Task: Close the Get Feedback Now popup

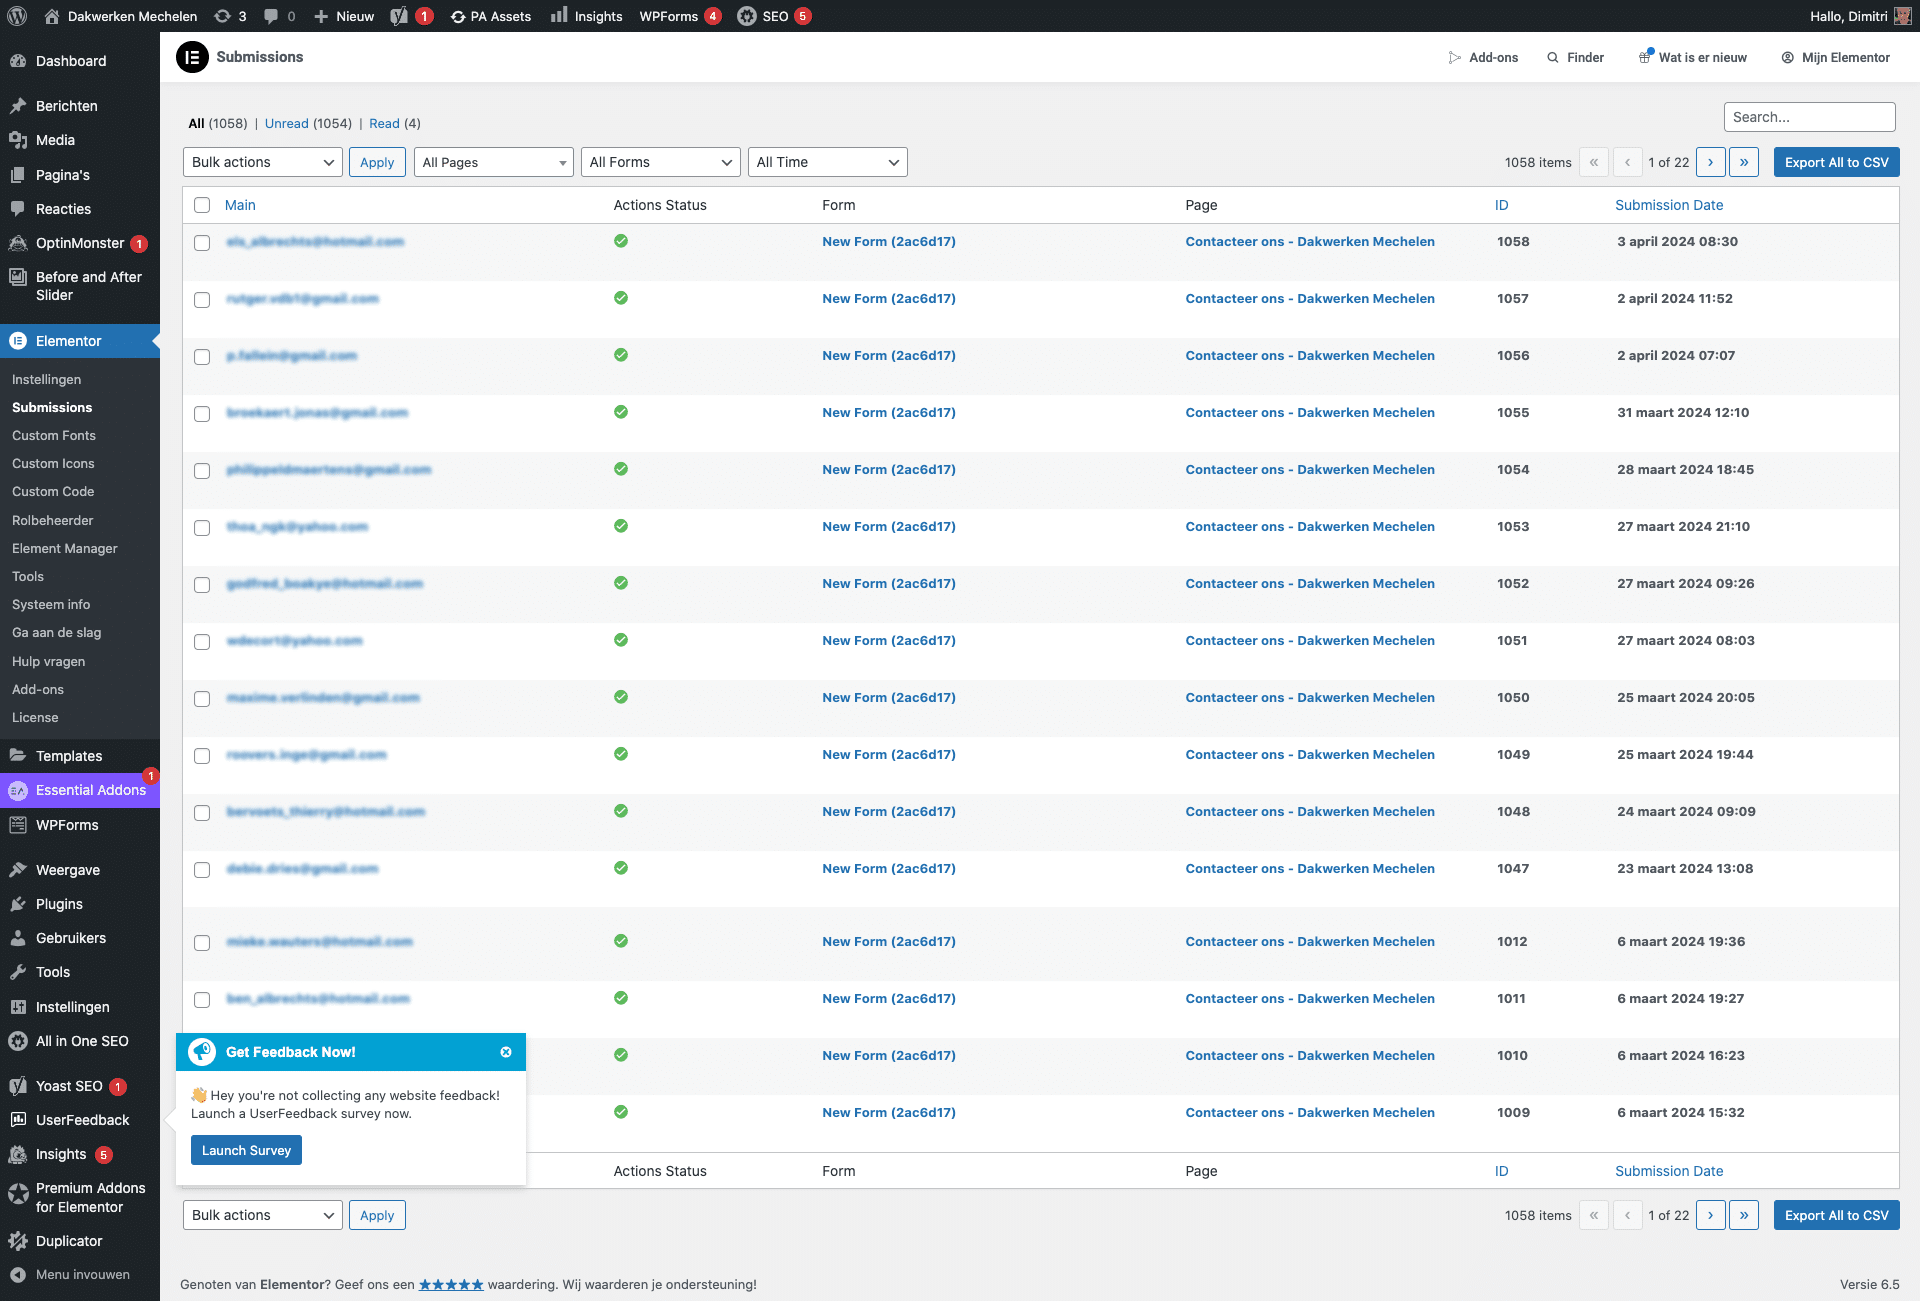Action: coord(506,1052)
